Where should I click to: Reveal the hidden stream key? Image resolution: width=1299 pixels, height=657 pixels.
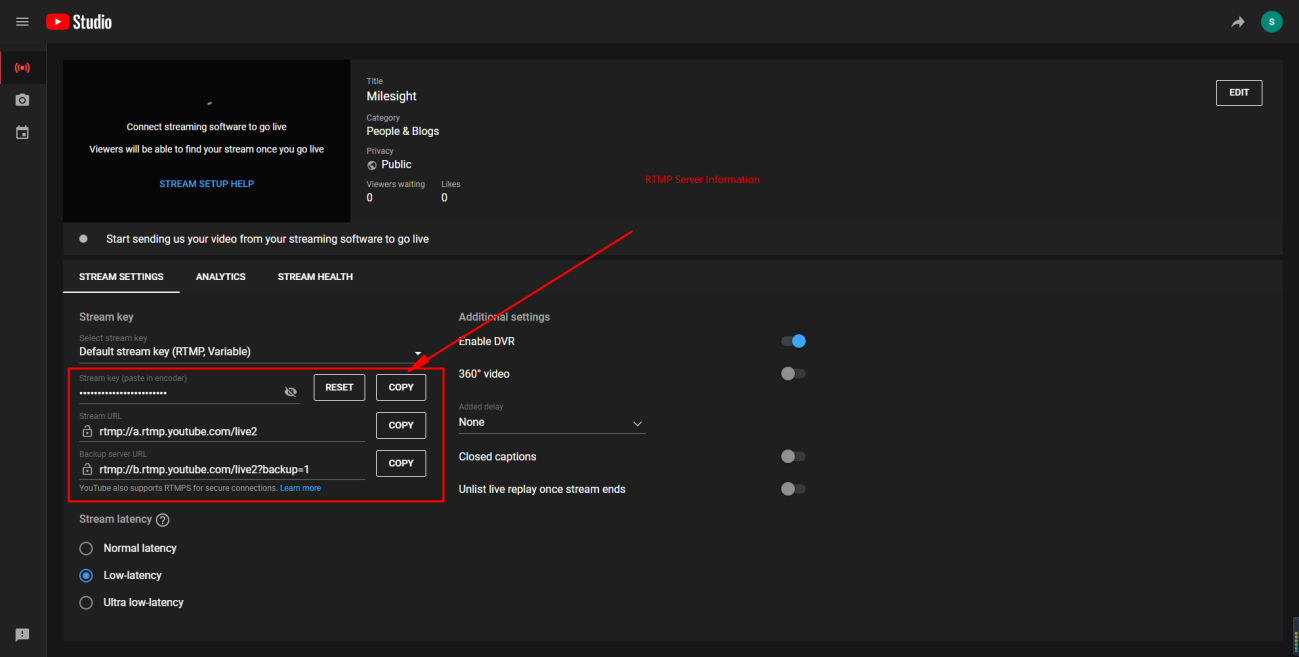click(291, 392)
